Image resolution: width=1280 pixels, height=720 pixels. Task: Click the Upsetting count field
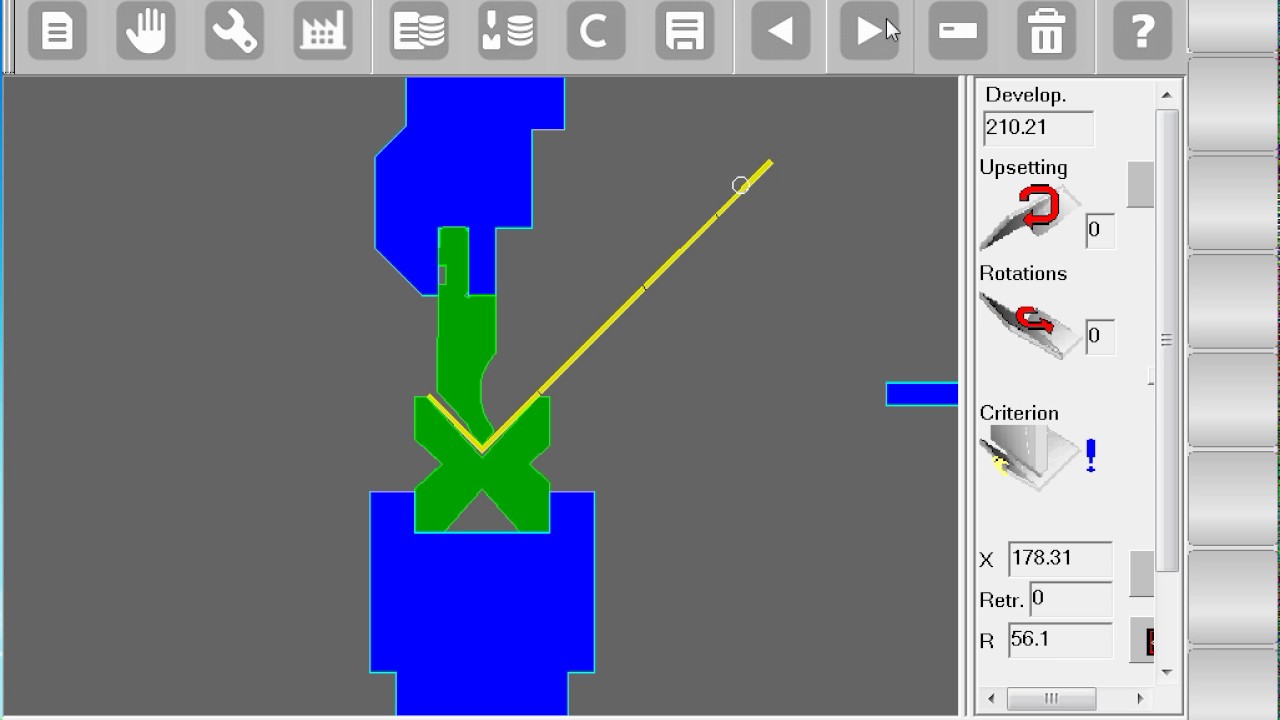click(1100, 231)
